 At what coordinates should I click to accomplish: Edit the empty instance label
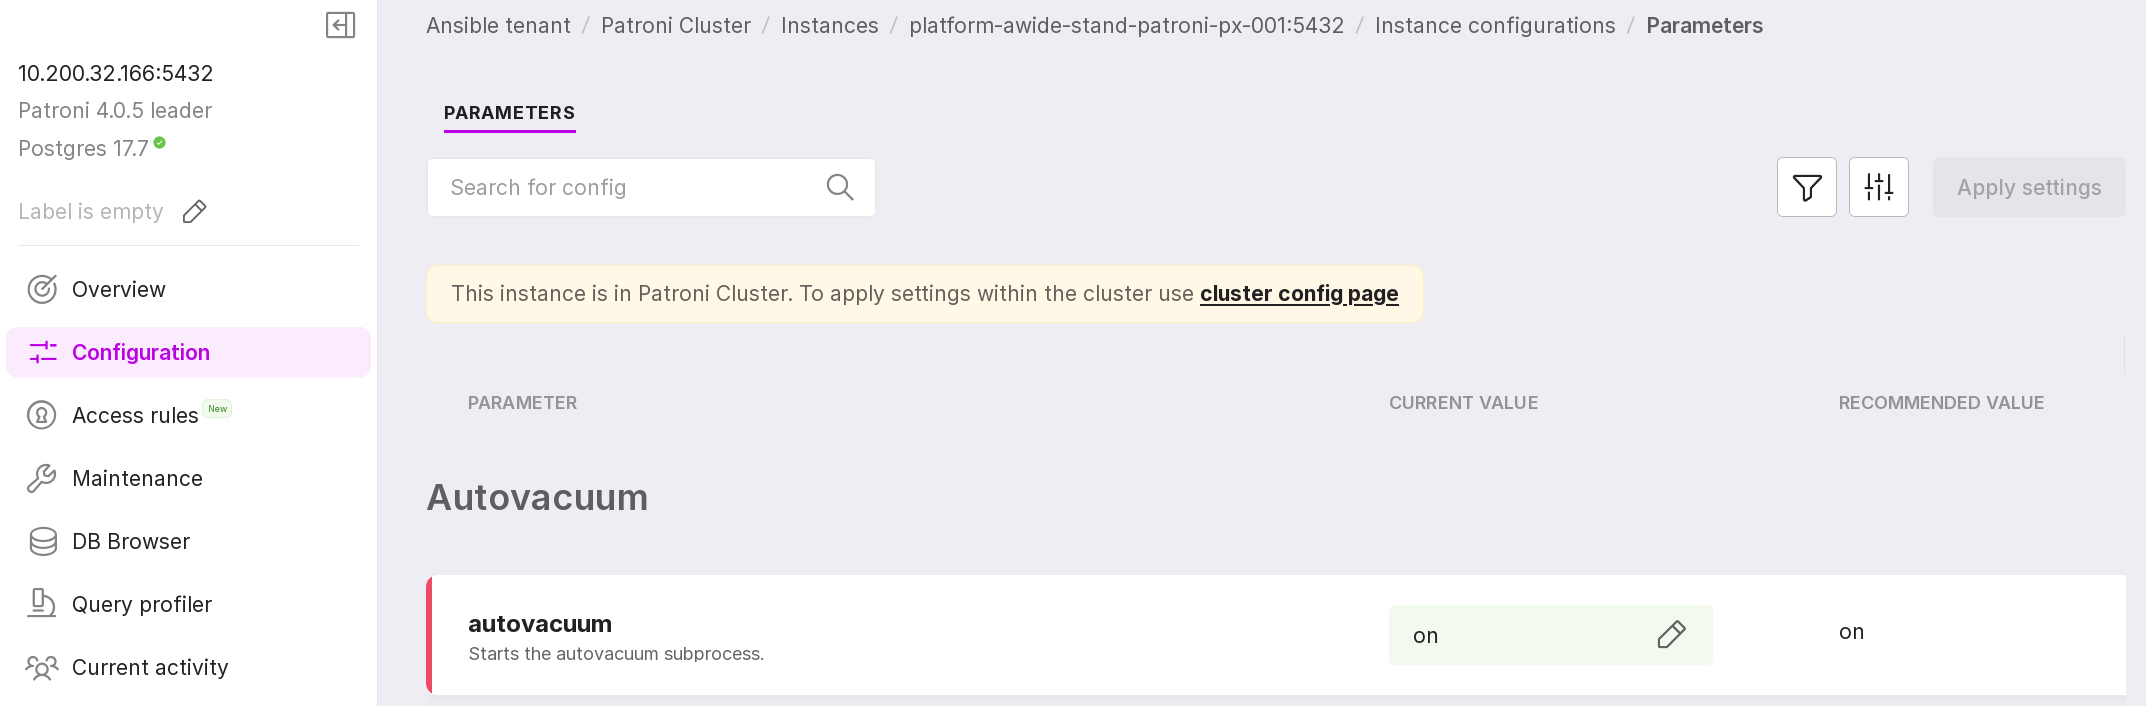[x=195, y=212]
